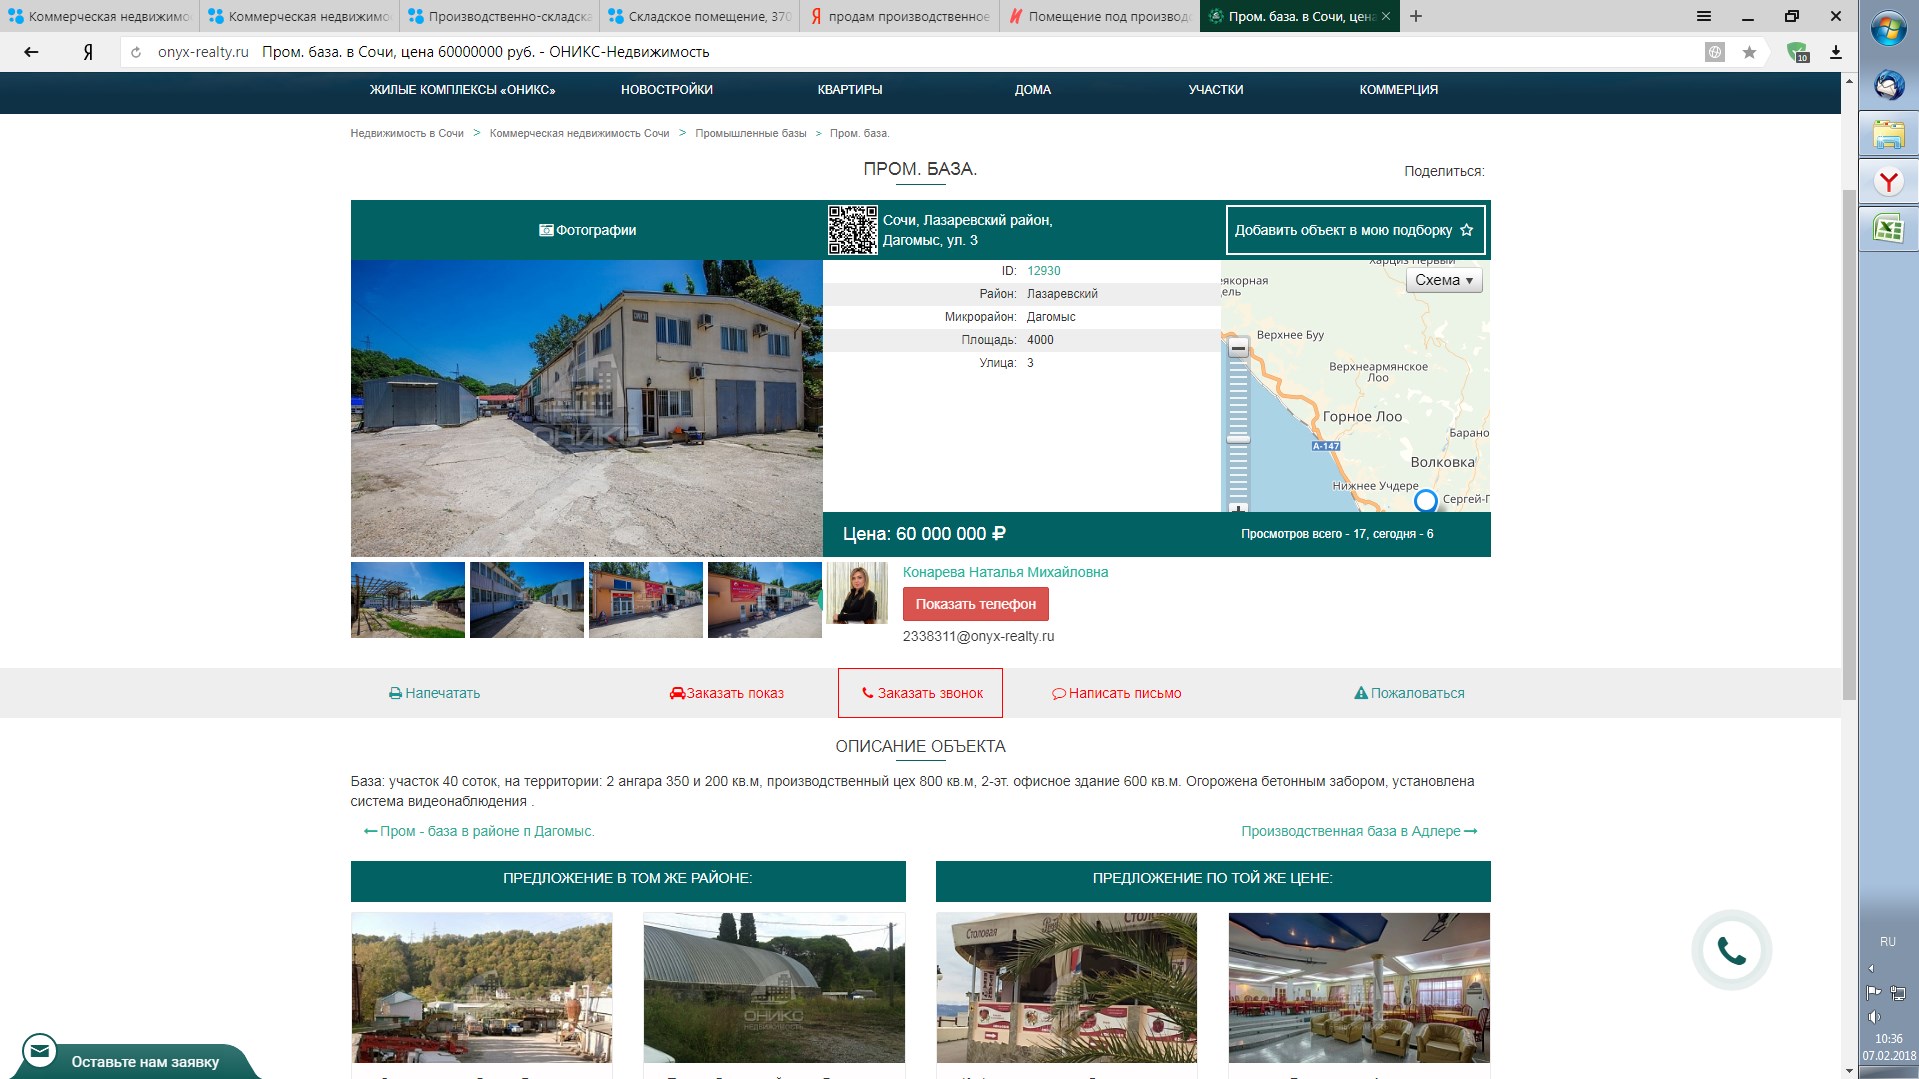Switch to 'Складское помещение, 370' tab
1919x1079 pixels.
[x=699, y=16]
